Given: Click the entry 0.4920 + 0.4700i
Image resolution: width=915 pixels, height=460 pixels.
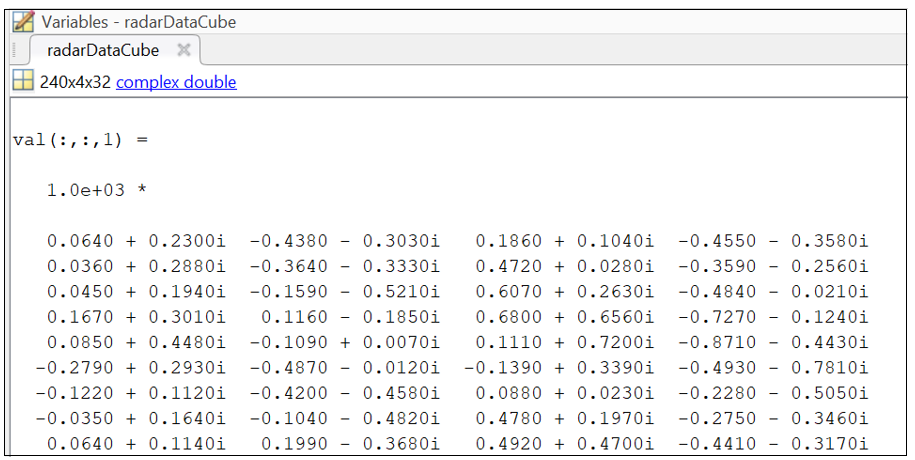Looking at the screenshot, I should point(564,444).
